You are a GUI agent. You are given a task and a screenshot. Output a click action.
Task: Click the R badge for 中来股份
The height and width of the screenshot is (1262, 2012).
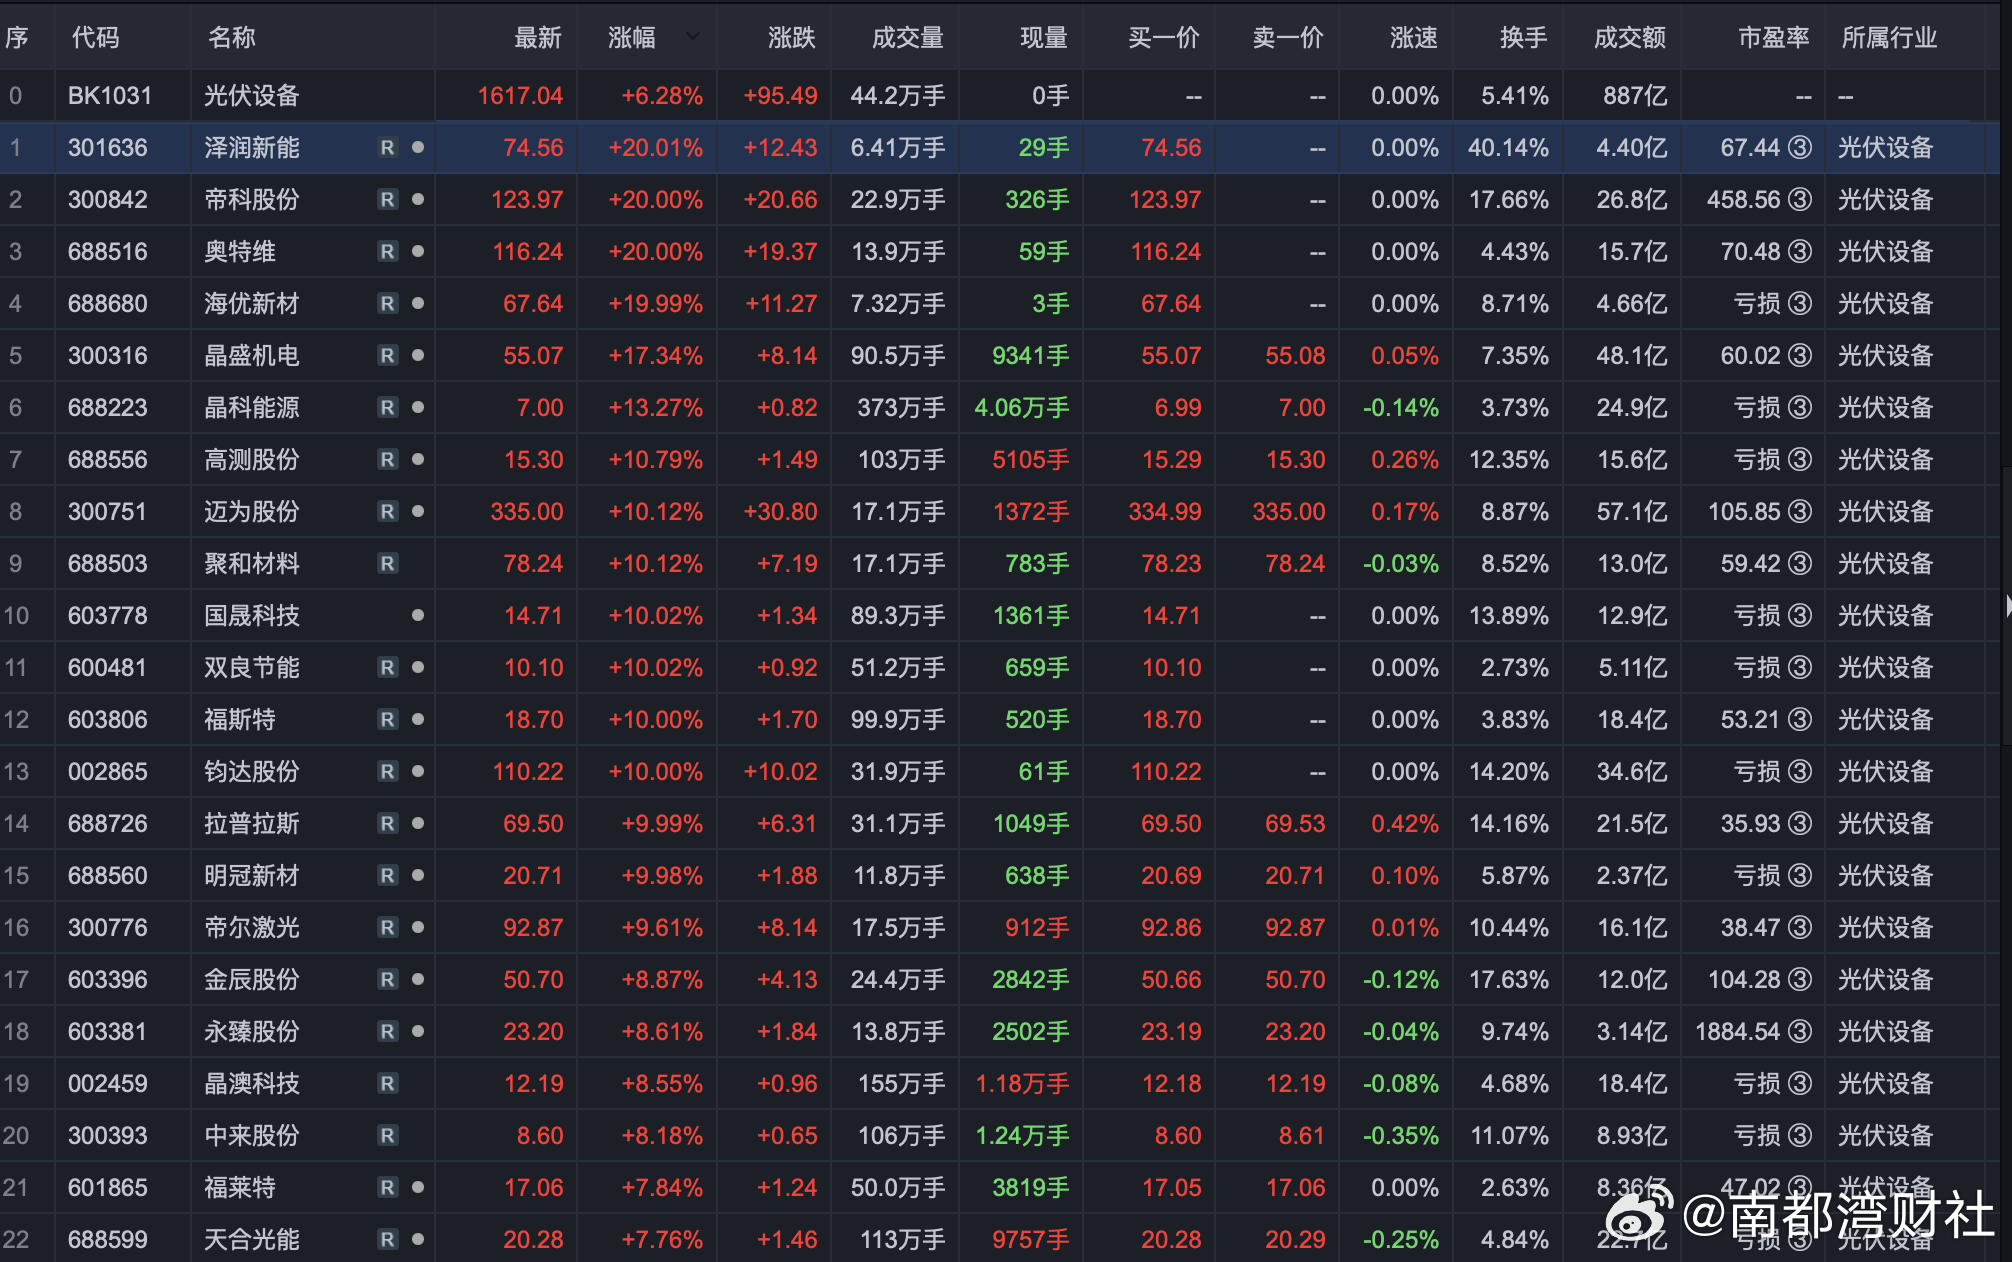point(387,1136)
